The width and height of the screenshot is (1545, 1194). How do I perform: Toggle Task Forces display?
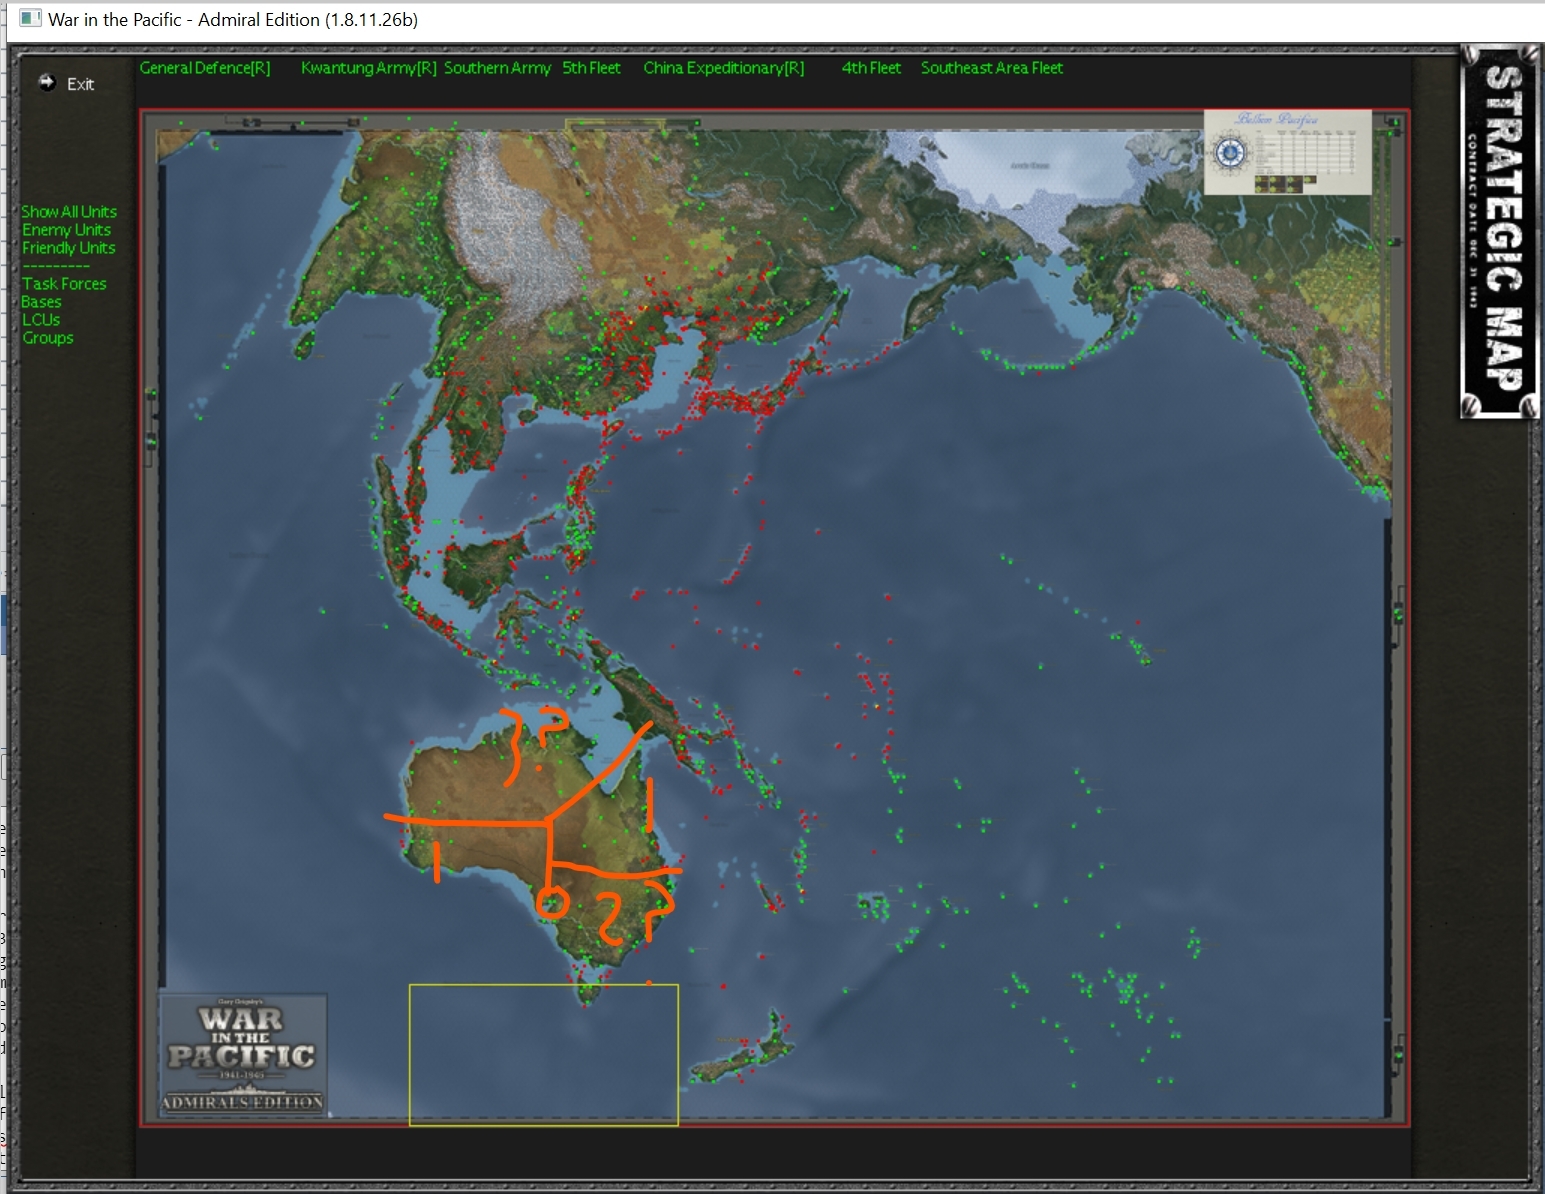[64, 284]
